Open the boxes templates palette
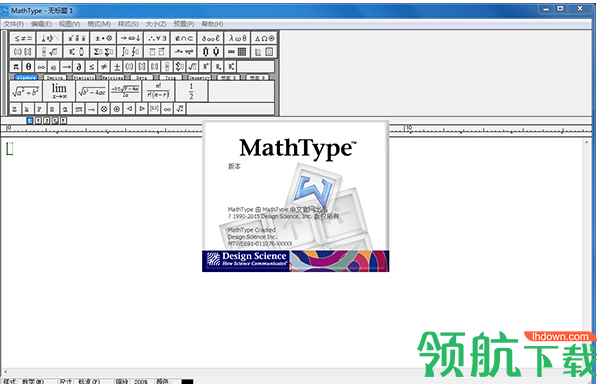 264,52
